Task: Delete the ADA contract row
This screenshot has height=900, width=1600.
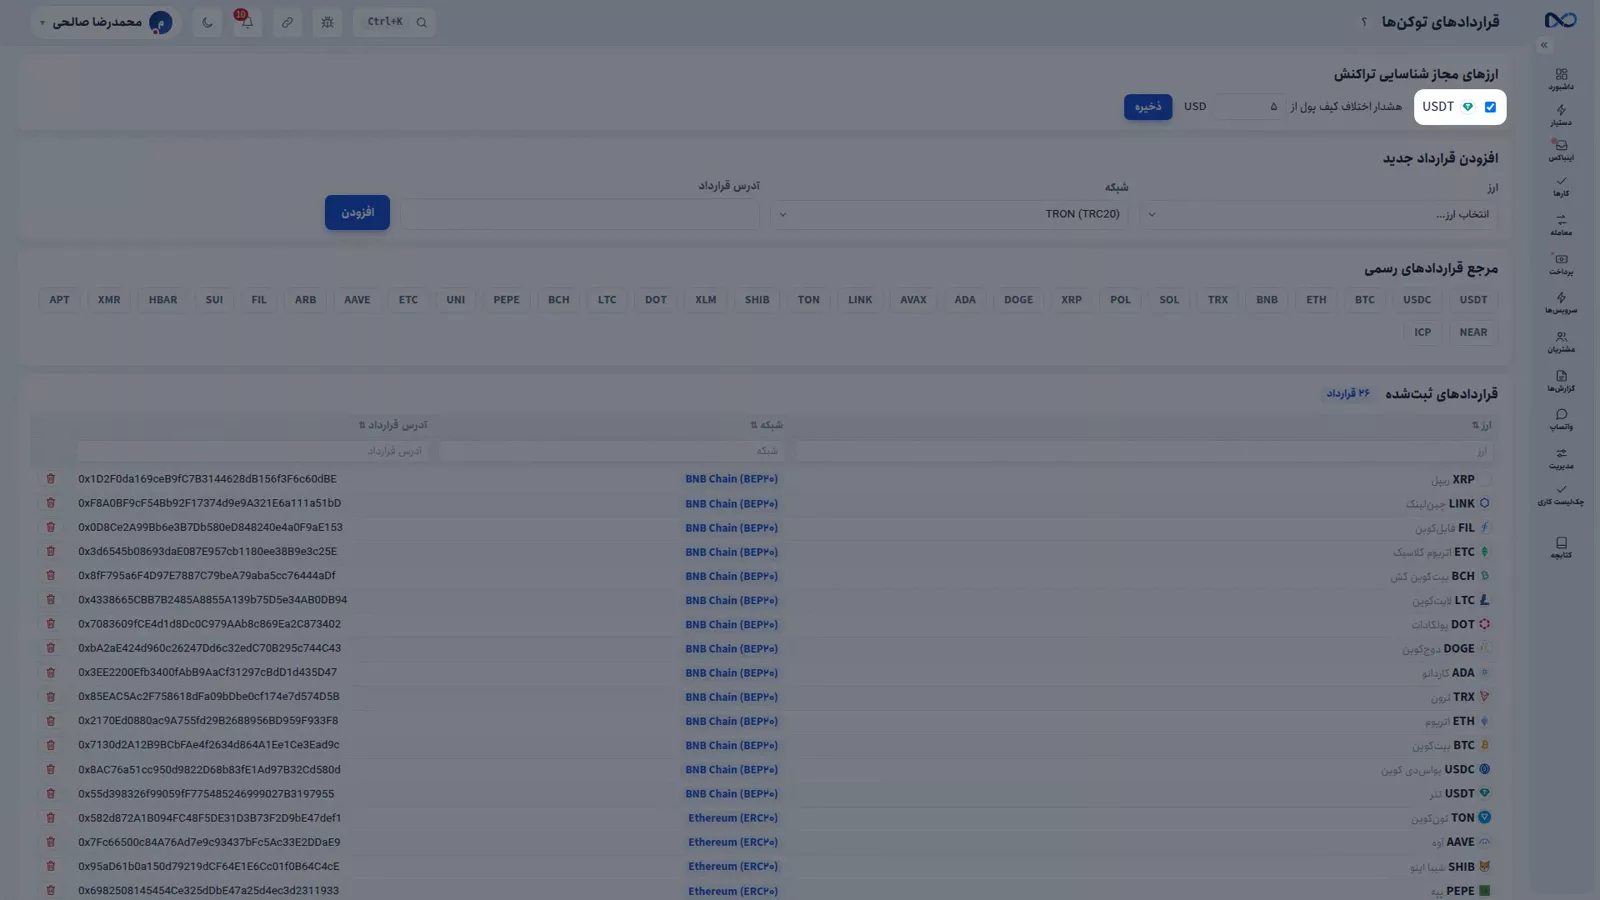Action: 51,673
